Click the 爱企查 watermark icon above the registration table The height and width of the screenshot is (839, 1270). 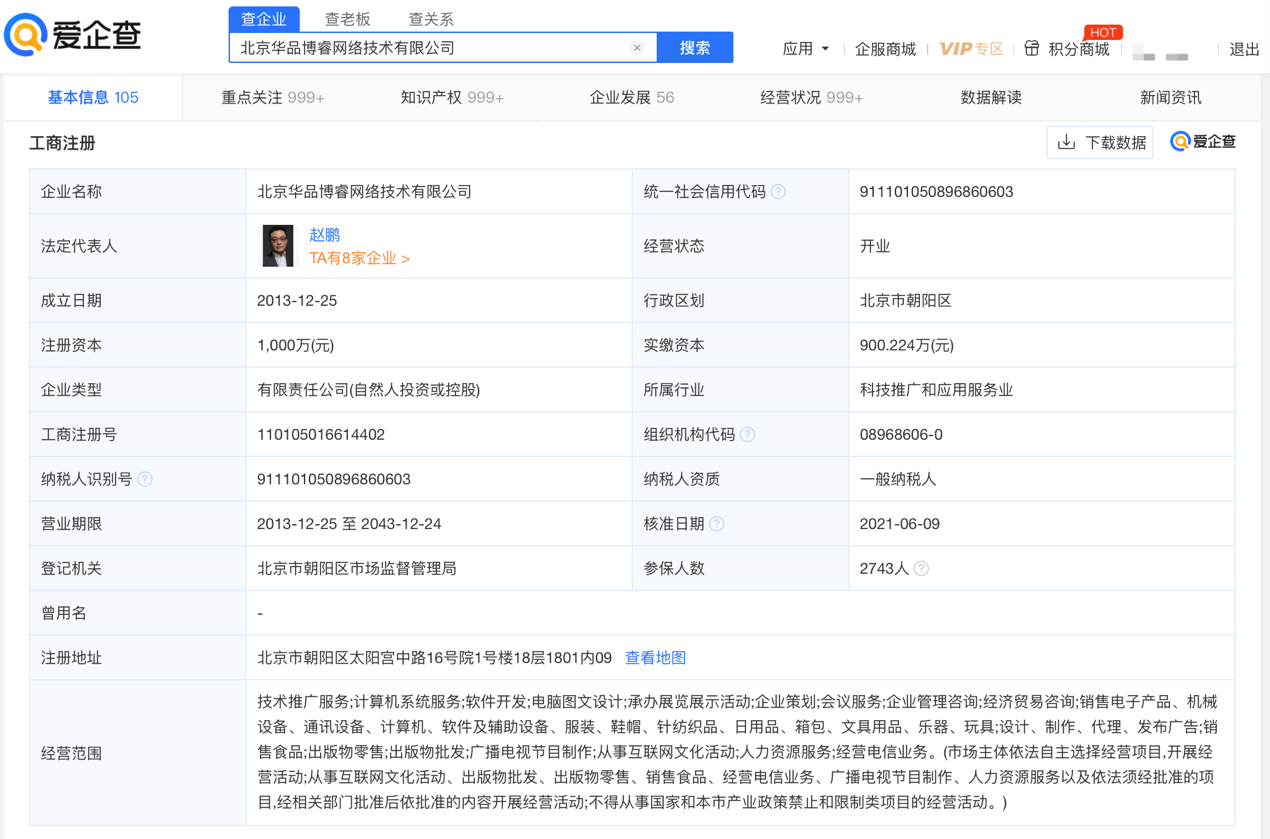(1181, 141)
